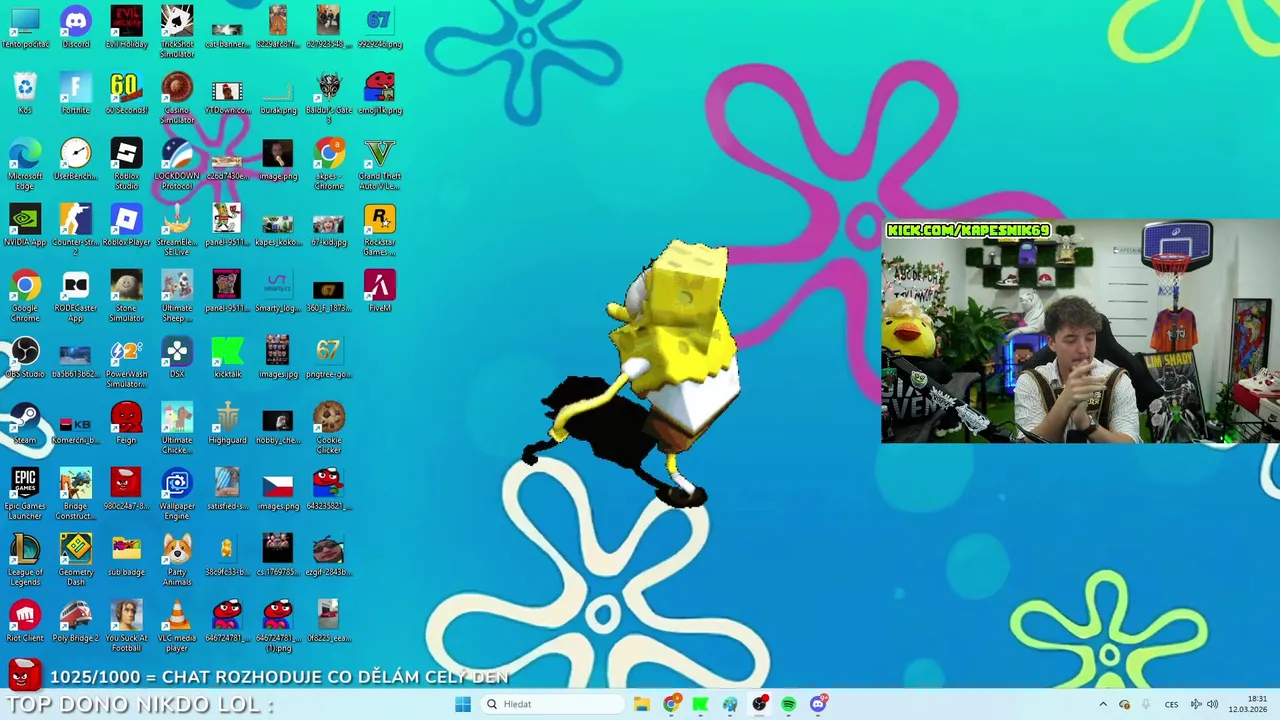Open the Koš recycle bin
Screen dimensions: 1280x720
click(x=25, y=93)
